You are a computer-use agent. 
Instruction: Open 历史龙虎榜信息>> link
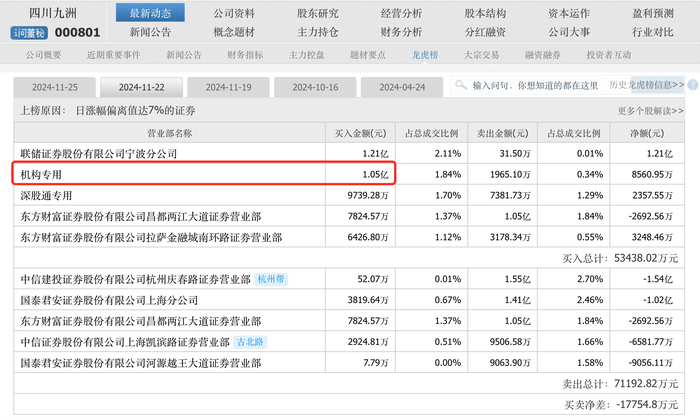(646, 85)
